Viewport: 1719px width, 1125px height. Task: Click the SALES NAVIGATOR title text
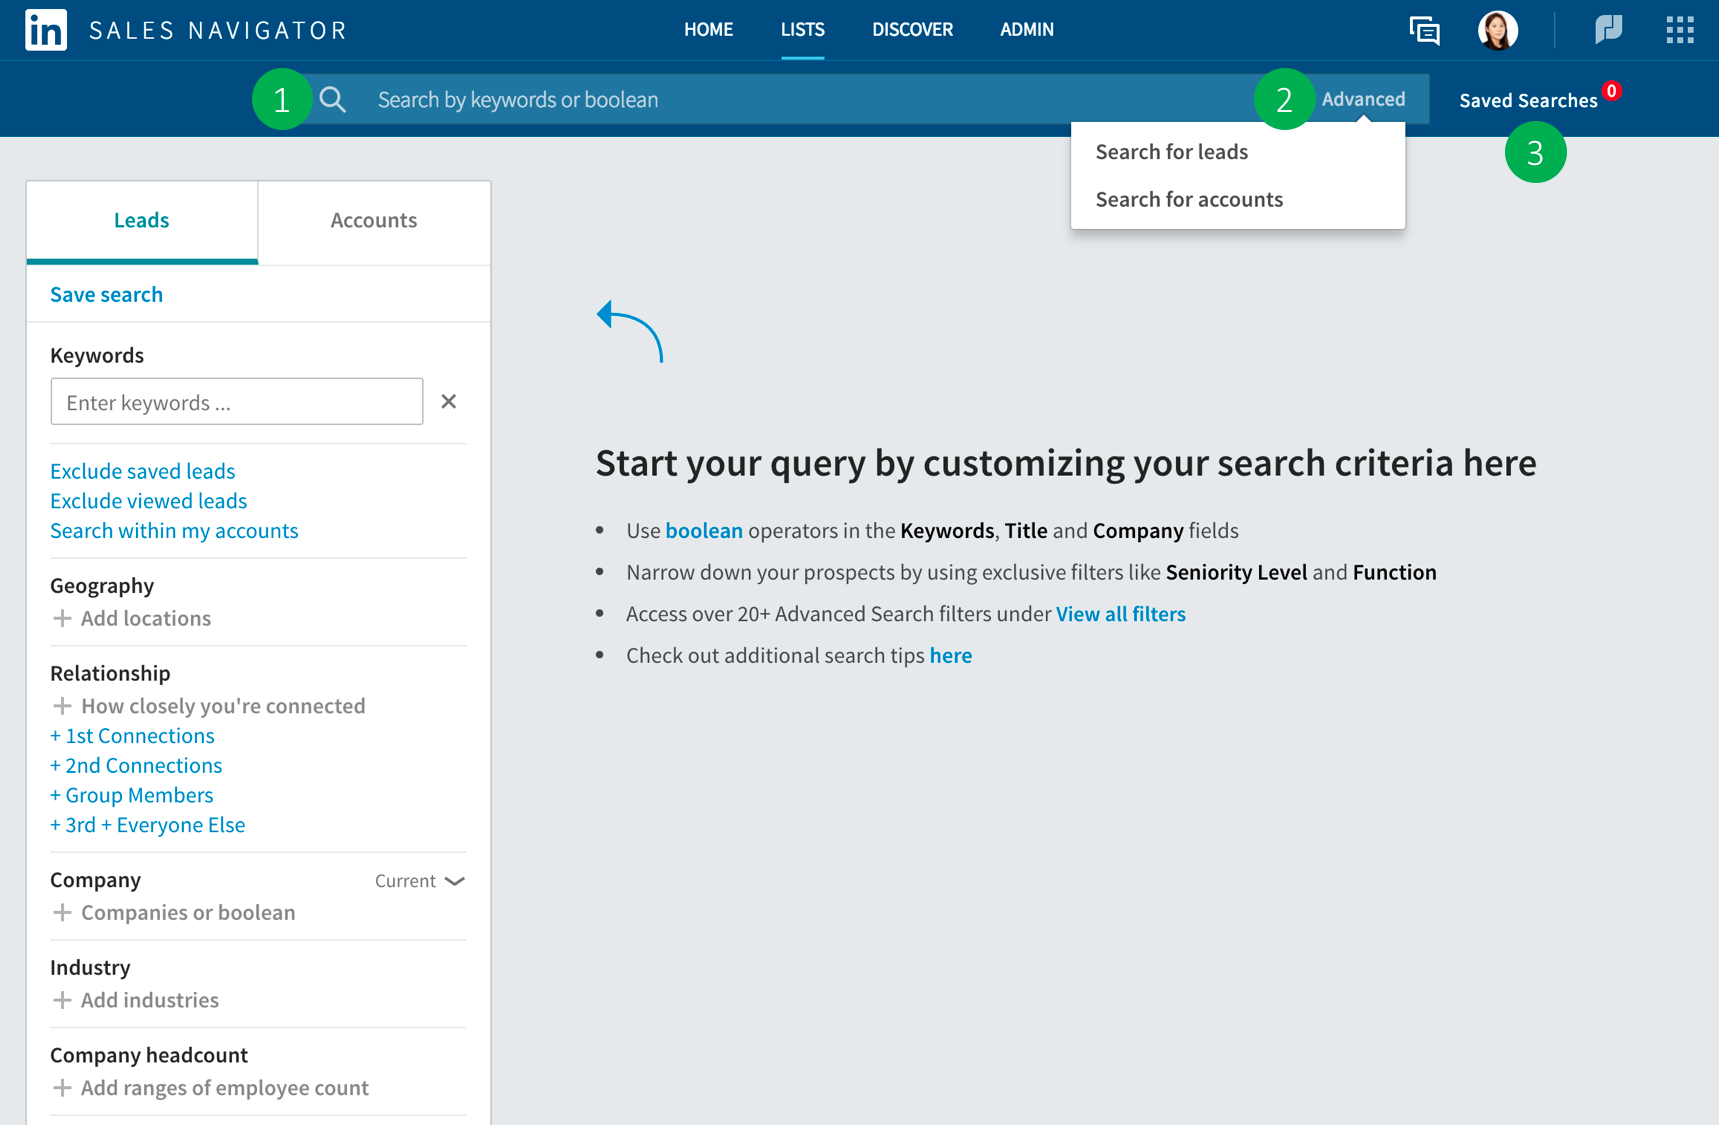217,30
